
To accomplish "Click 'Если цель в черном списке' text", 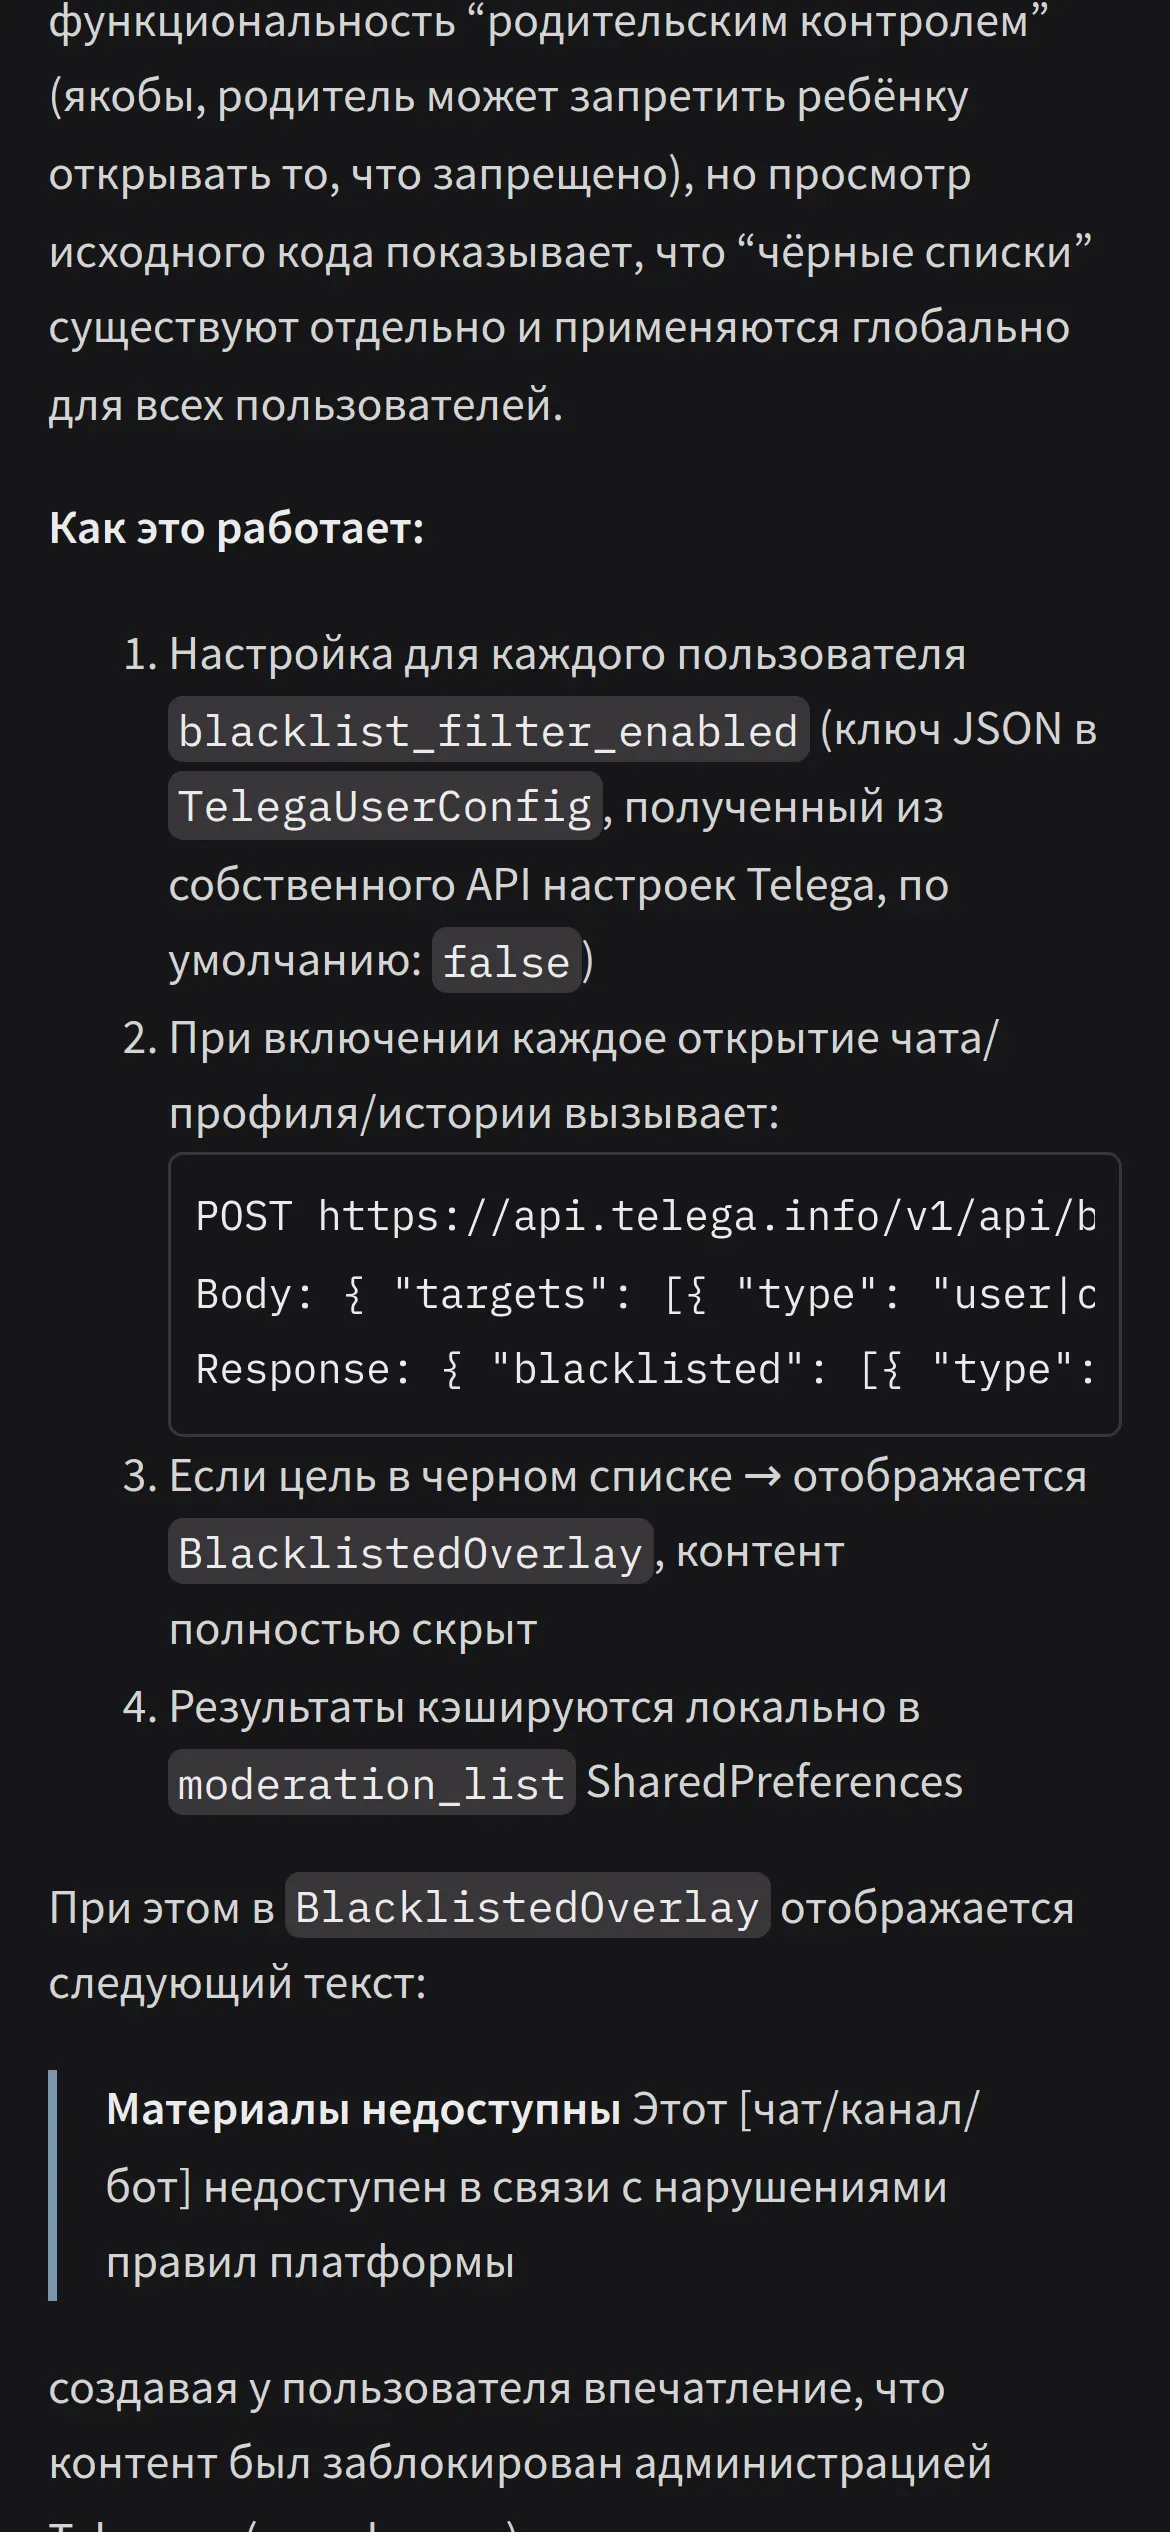I will [450, 1477].
